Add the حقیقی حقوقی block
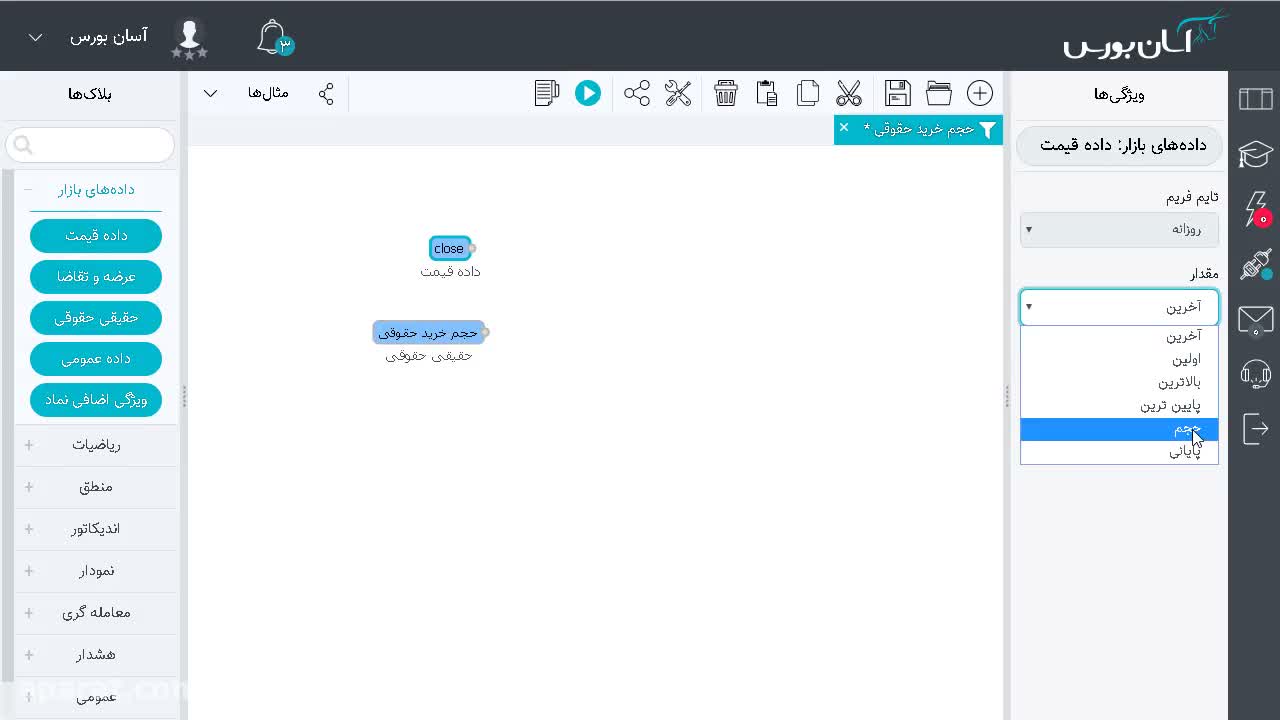Screen dimensions: 1280x720 coord(96,318)
